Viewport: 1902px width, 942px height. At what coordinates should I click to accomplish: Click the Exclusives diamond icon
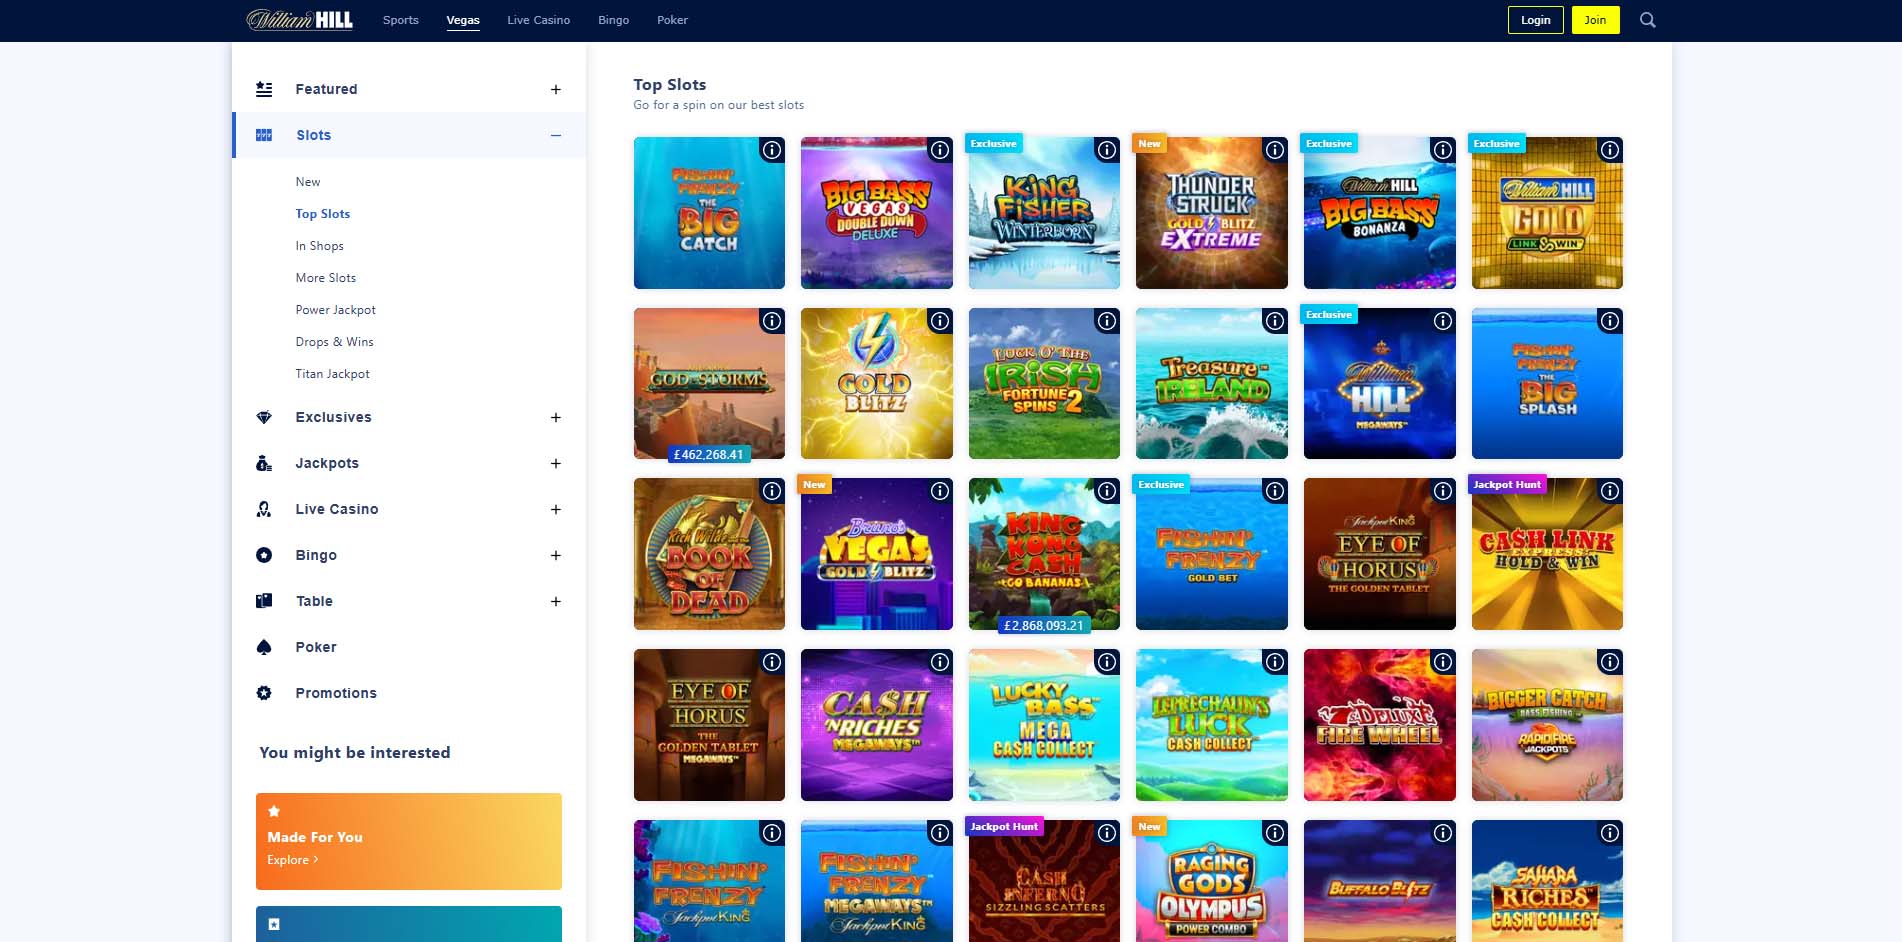click(x=264, y=417)
